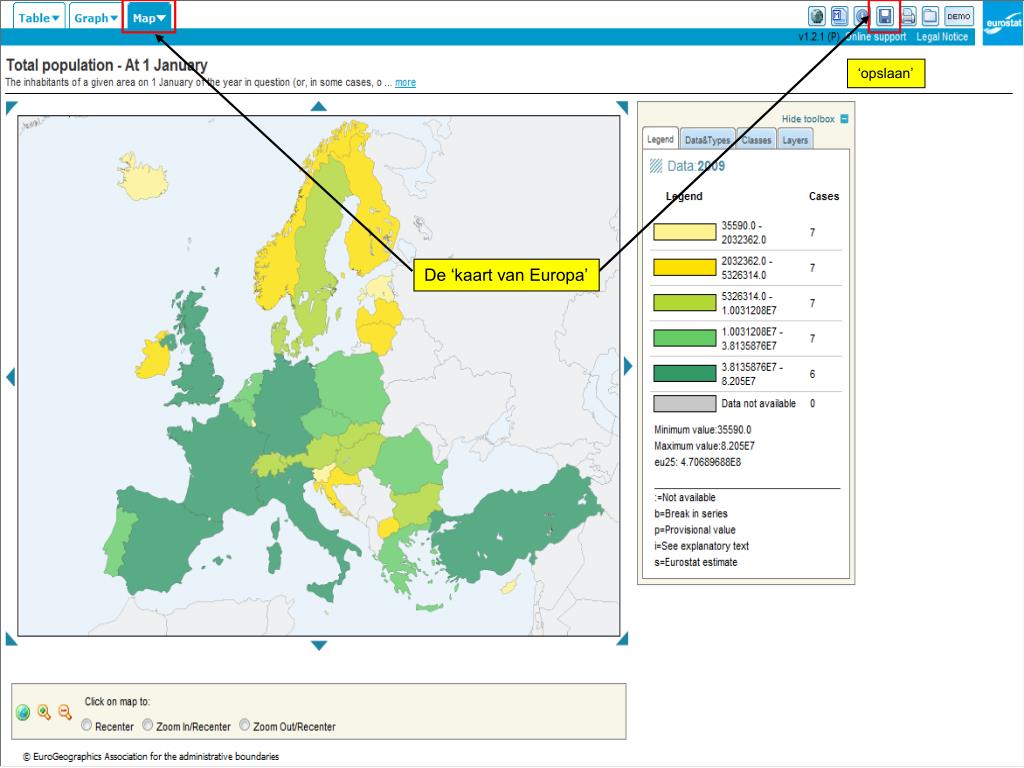
Task: Open the Map dropdown menu
Action: [149, 18]
